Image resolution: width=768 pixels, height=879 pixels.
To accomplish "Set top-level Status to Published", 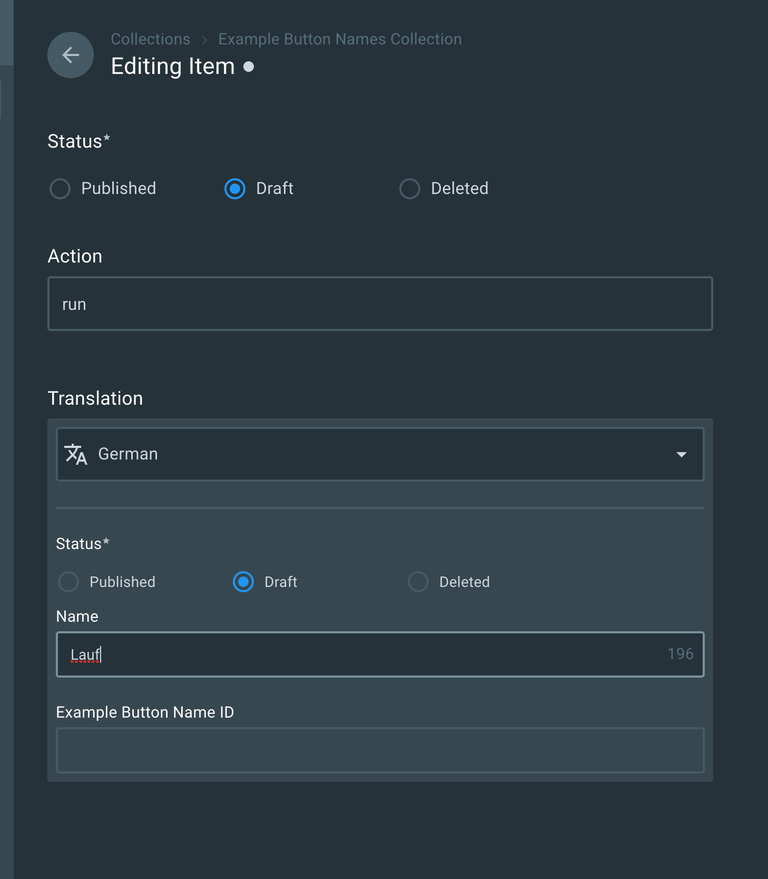I will click(60, 189).
